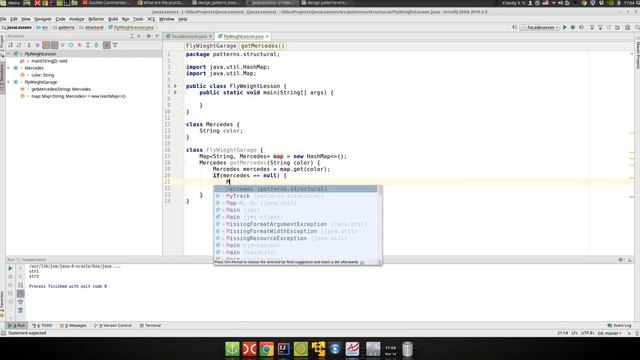Screen dimensions: 640x360
Task: Toggle soft-wrap in Run console
Action: coord(20,285)
